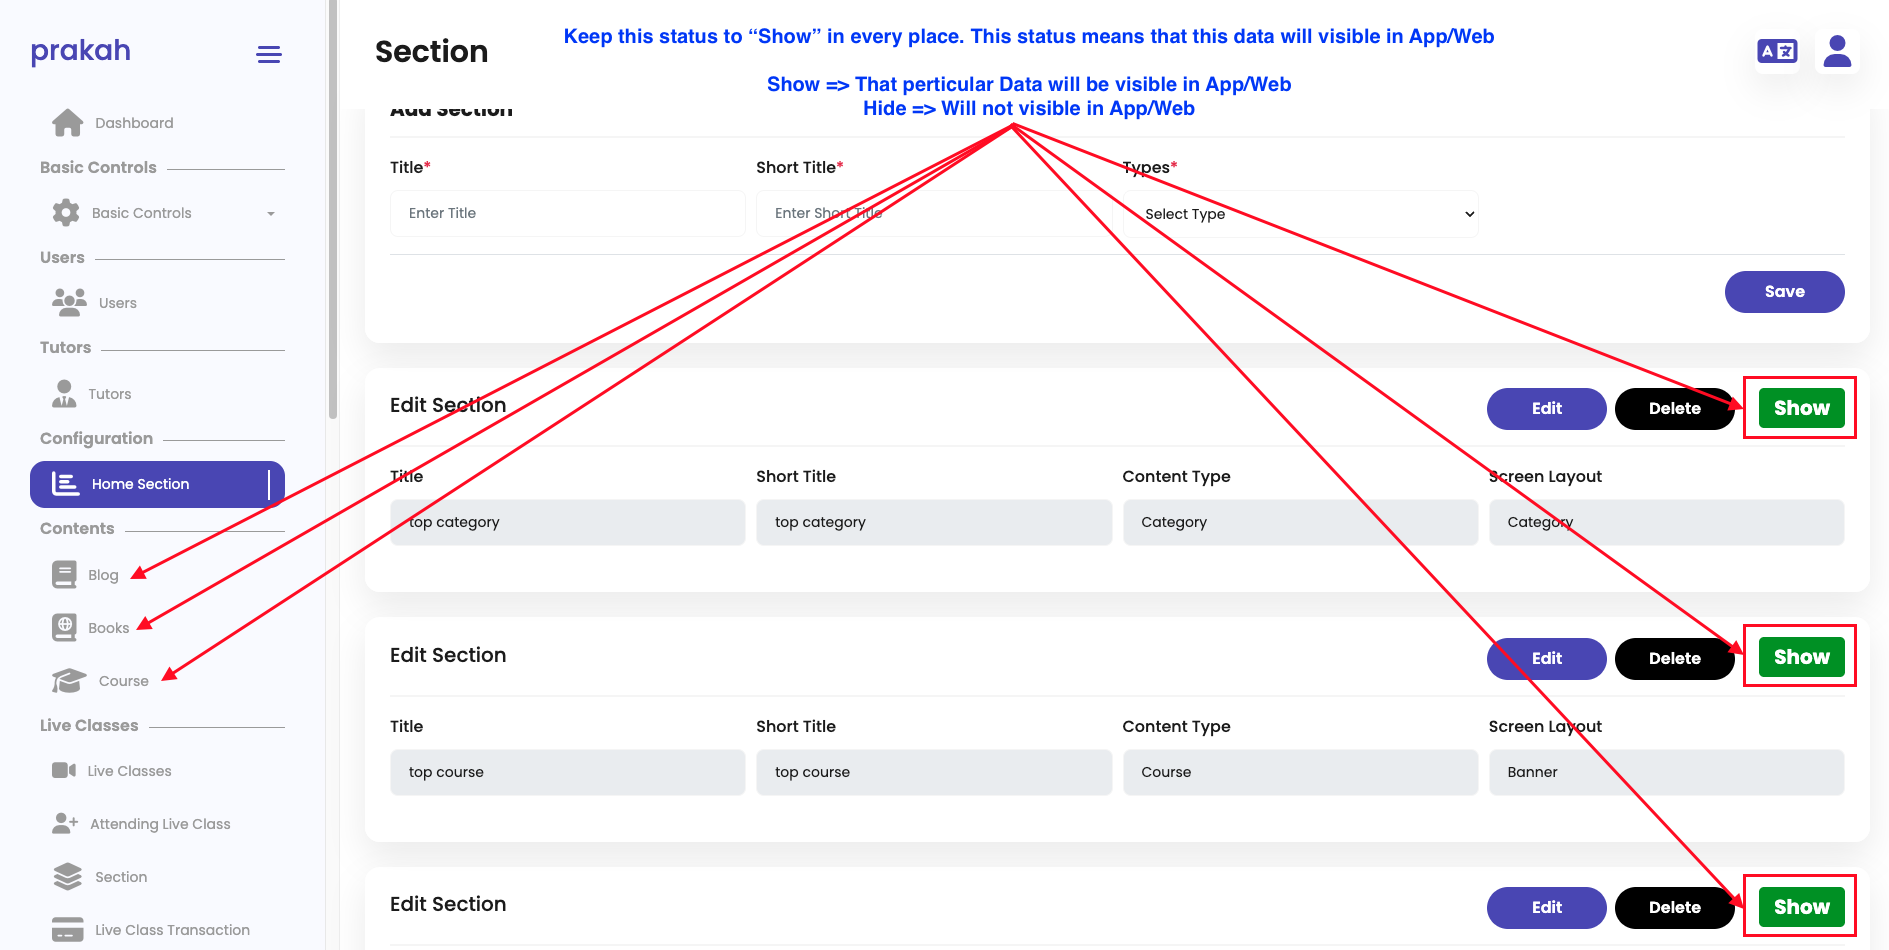Delete the top course section
This screenshot has height=950, width=1889.
1674,658
